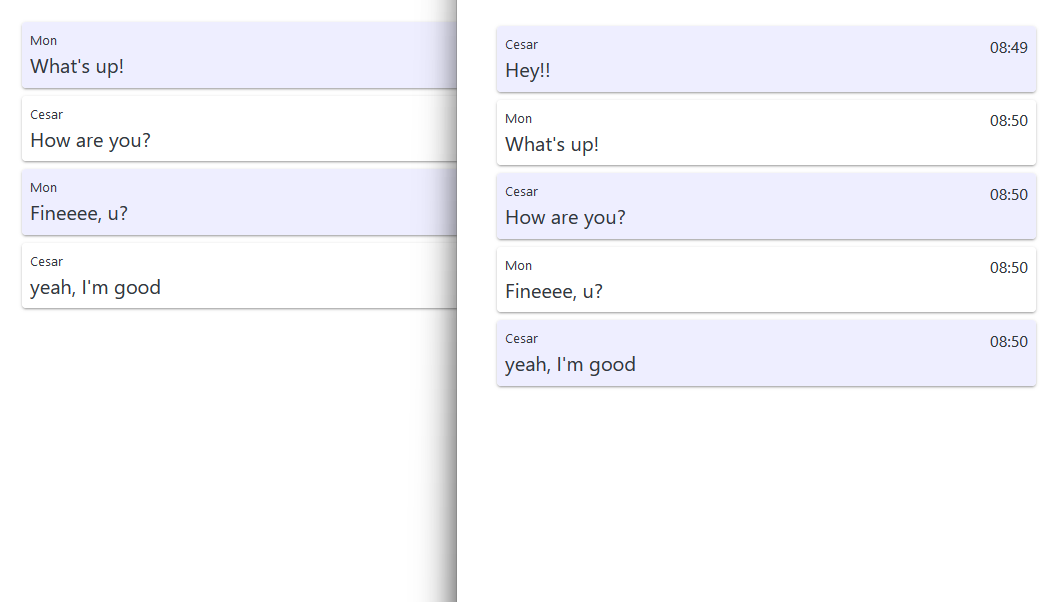The image size is (1063, 602).
Task: Click the sender name Cesar on the Hey!! message
Action: point(521,44)
